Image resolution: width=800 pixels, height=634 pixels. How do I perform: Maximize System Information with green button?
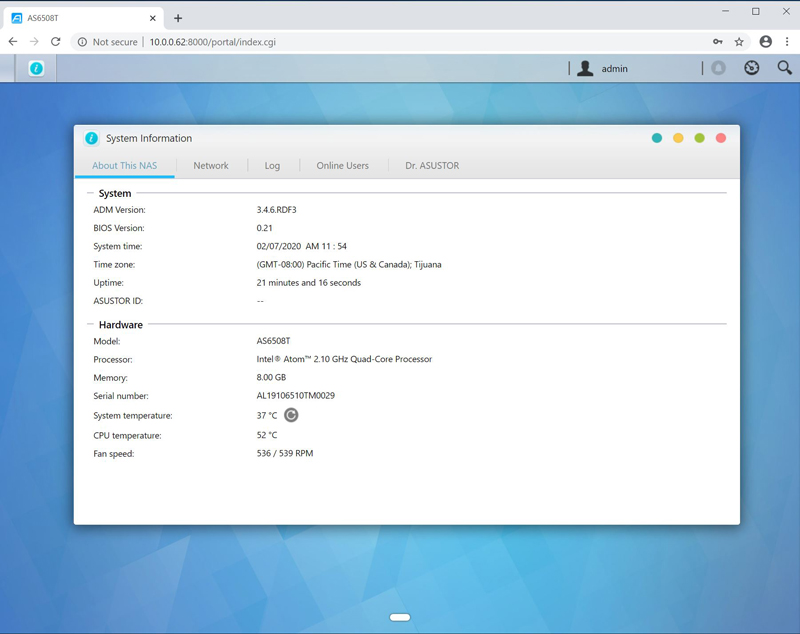point(699,138)
